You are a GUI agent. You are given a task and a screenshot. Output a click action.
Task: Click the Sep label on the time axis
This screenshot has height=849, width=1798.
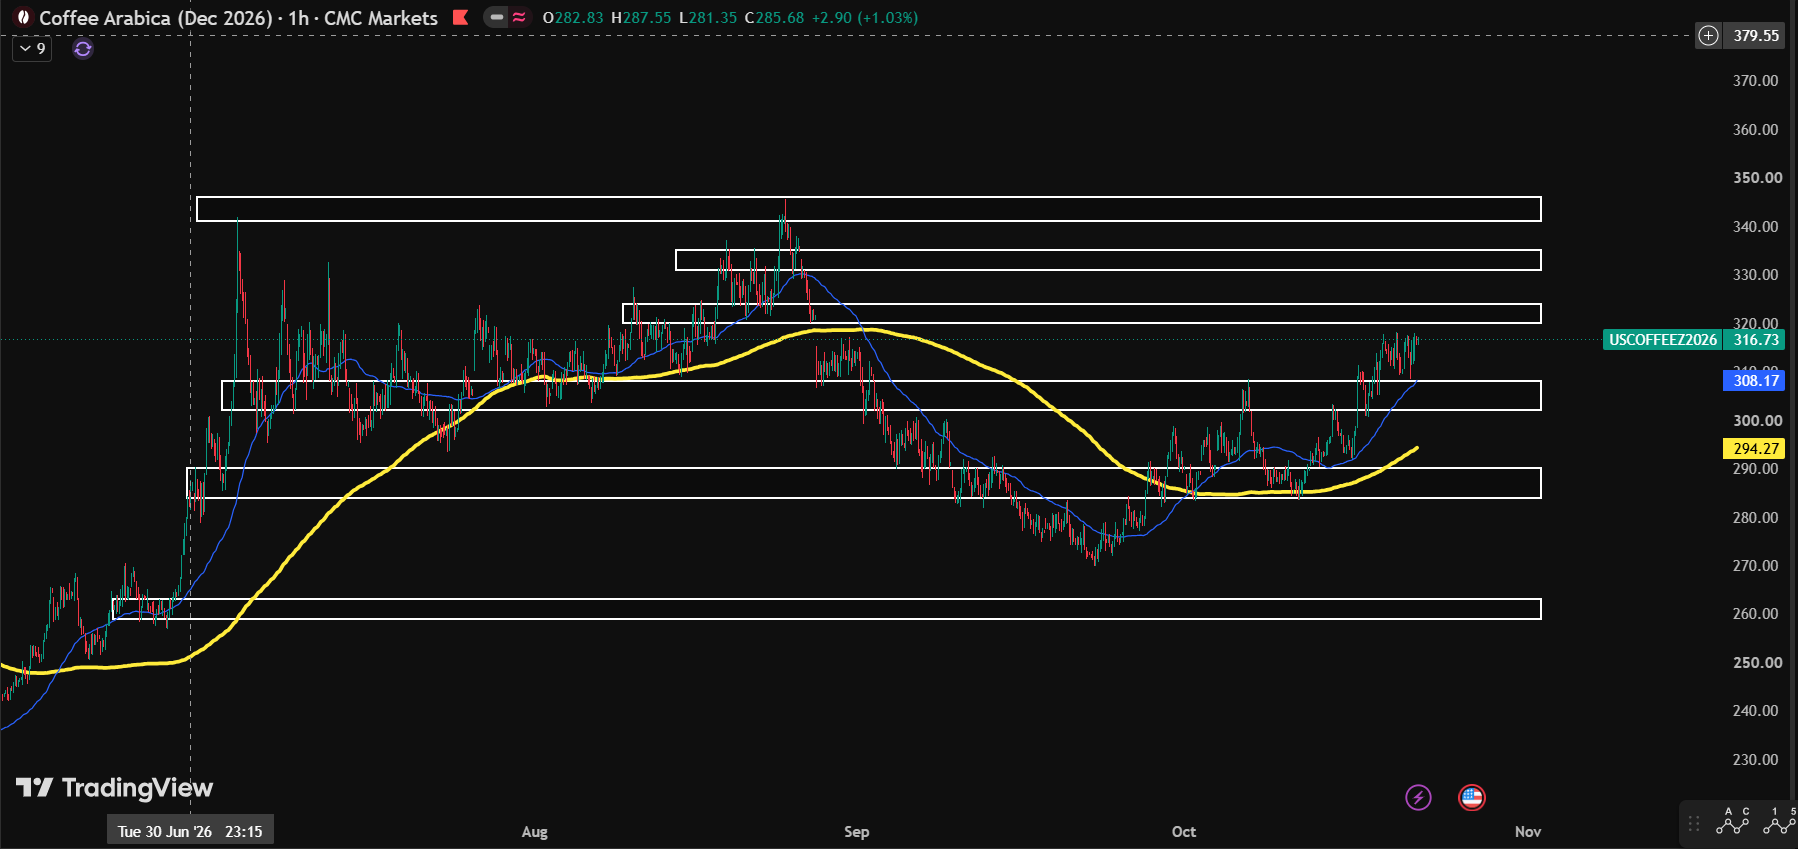(x=857, y=832)
